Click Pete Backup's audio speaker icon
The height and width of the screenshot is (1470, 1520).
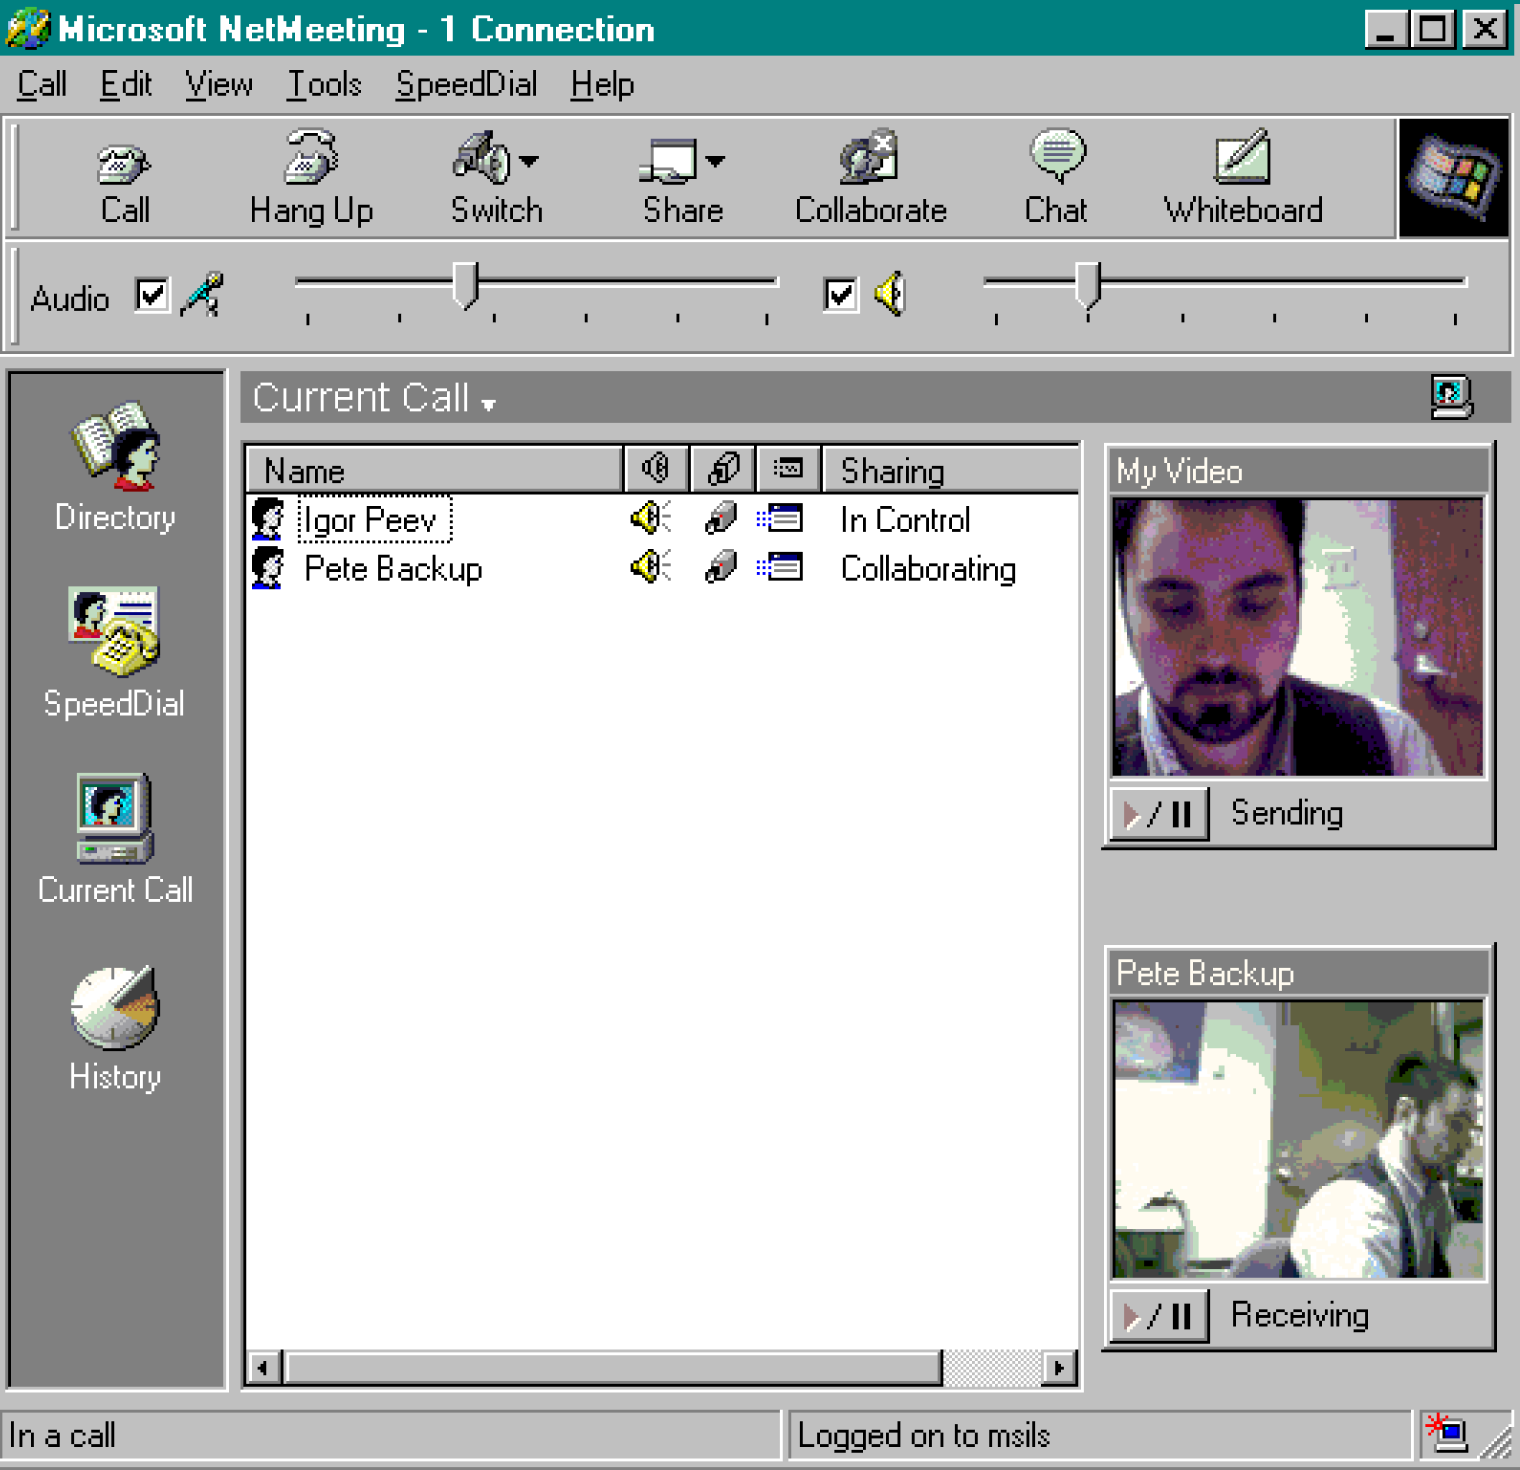tap(650, 567)
